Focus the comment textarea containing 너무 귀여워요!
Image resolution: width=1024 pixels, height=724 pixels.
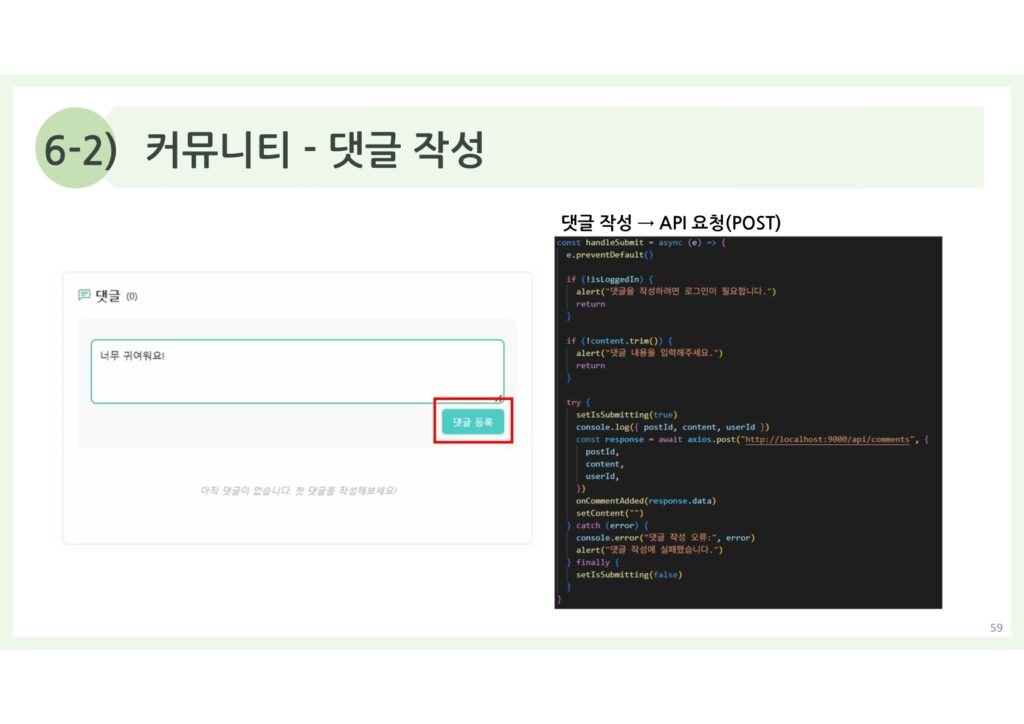(x=297, y=371)
